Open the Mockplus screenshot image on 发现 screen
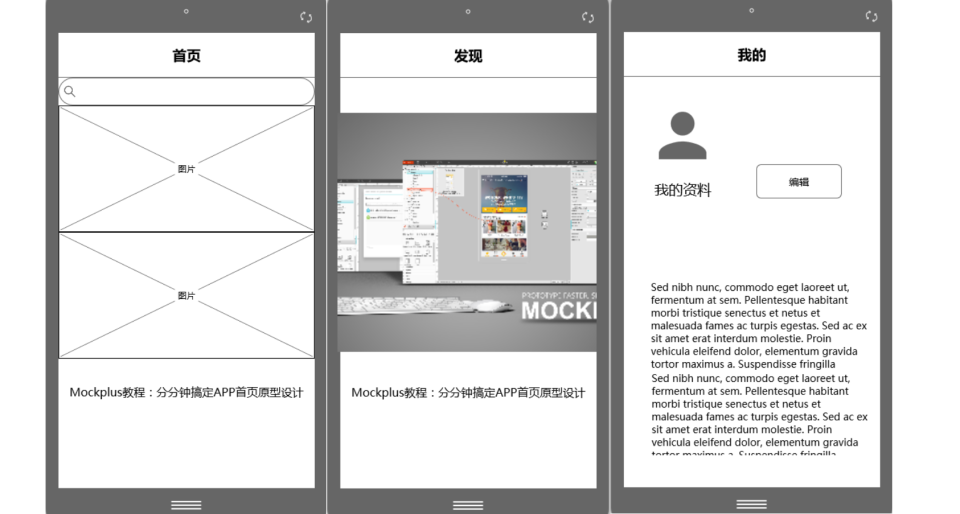 coord(467,232)
